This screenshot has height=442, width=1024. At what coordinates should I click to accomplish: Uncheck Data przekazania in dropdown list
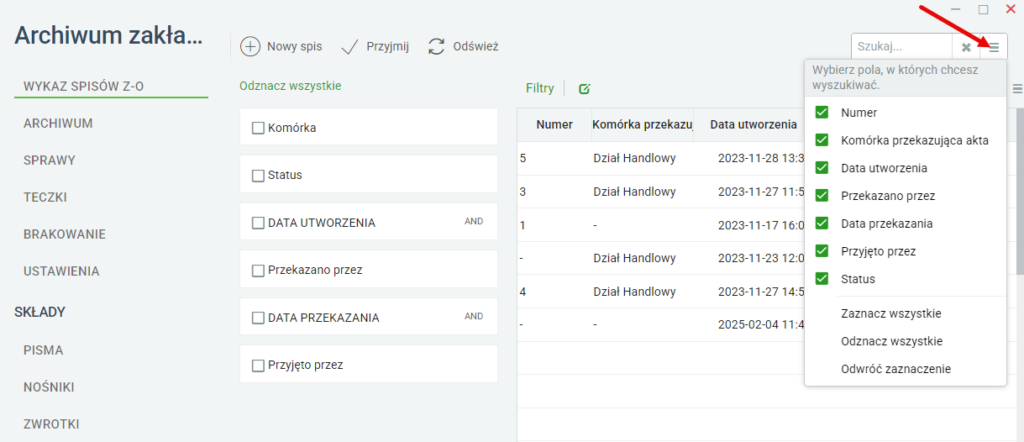tap(822, 223)
